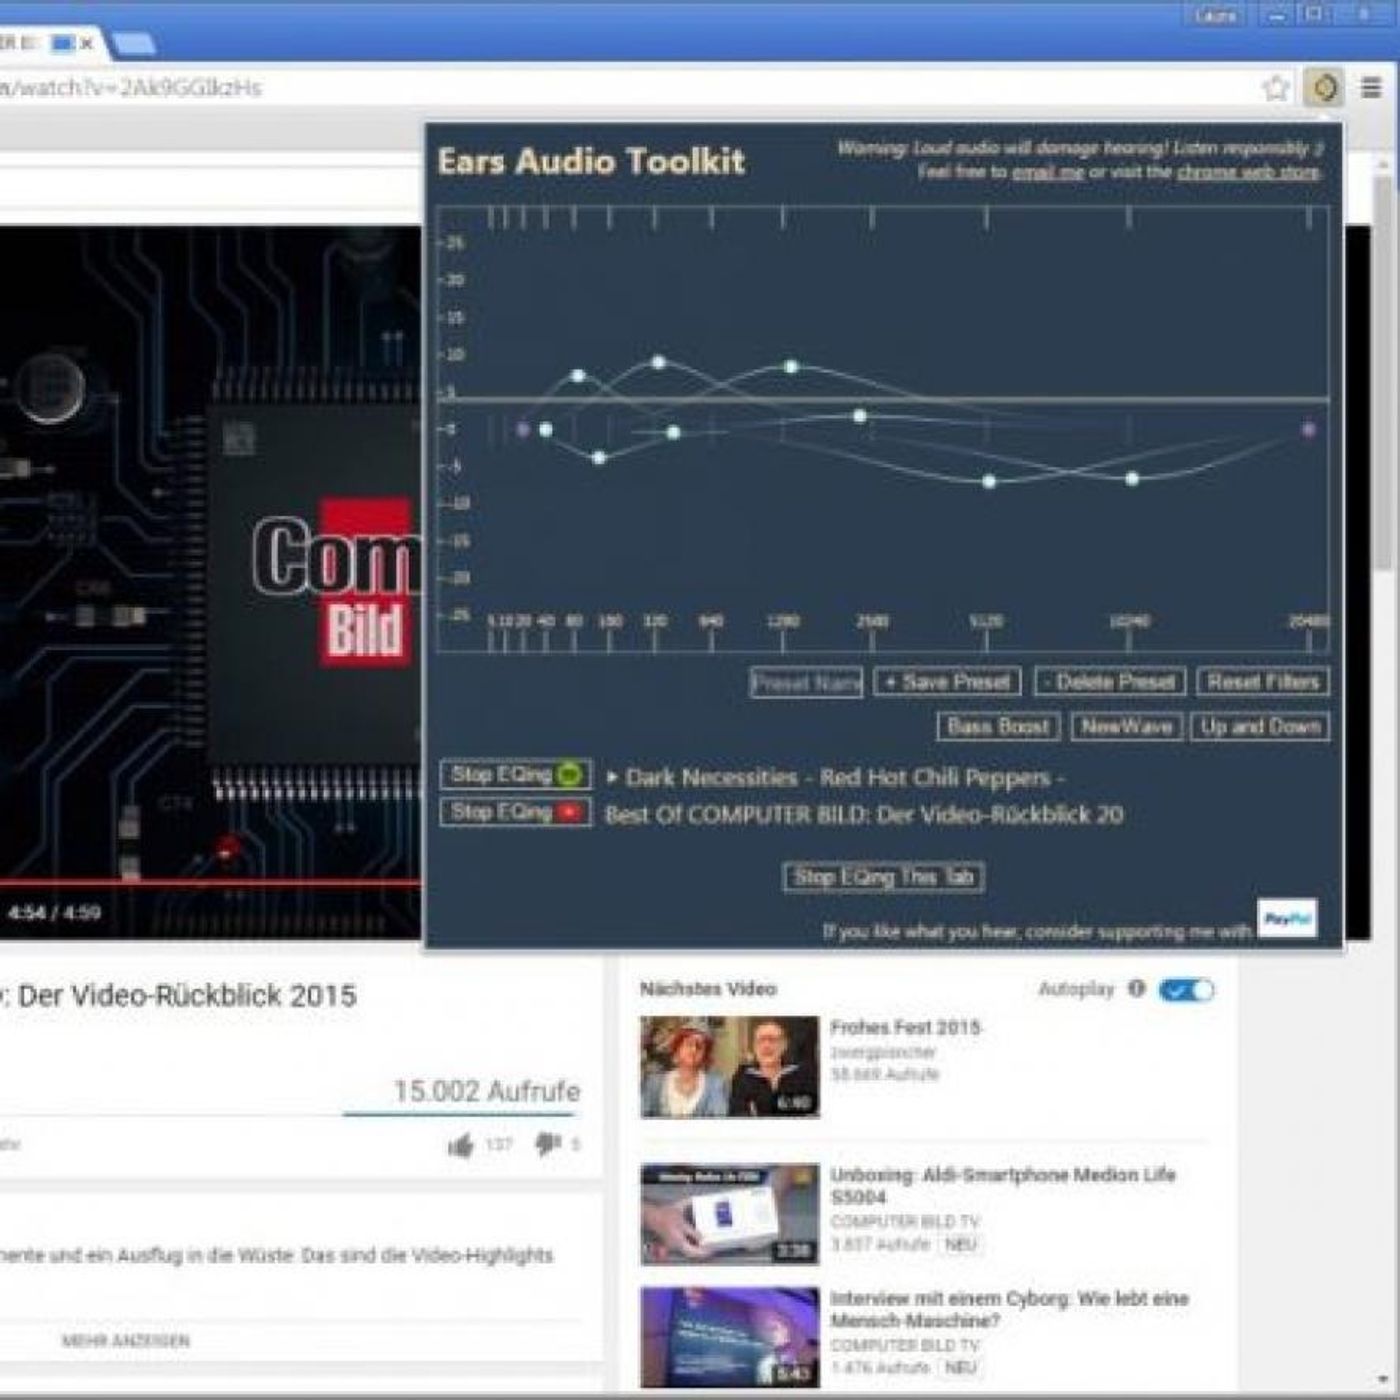The height and width of the screenshot is (1400, 1400).
Task: Select the purple high-shelf dot at 20480 Hz
Action: pos(1309,430)
